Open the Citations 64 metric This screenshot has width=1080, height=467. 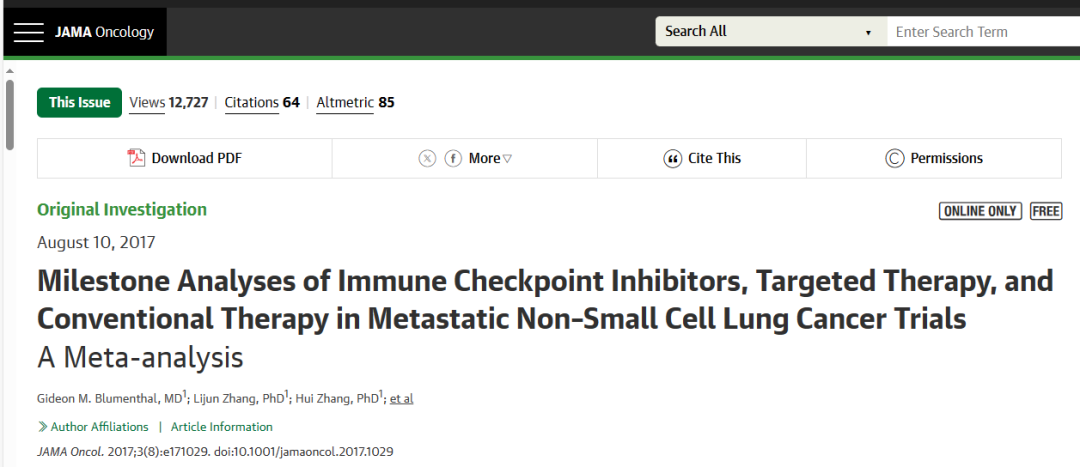[262, 102]
